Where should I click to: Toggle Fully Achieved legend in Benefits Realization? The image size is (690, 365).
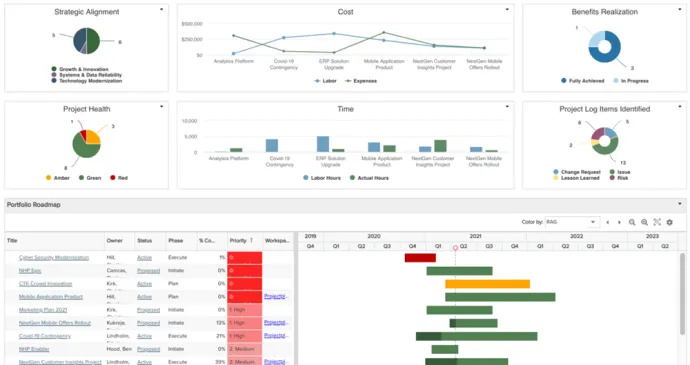click(x=583, y=81)
